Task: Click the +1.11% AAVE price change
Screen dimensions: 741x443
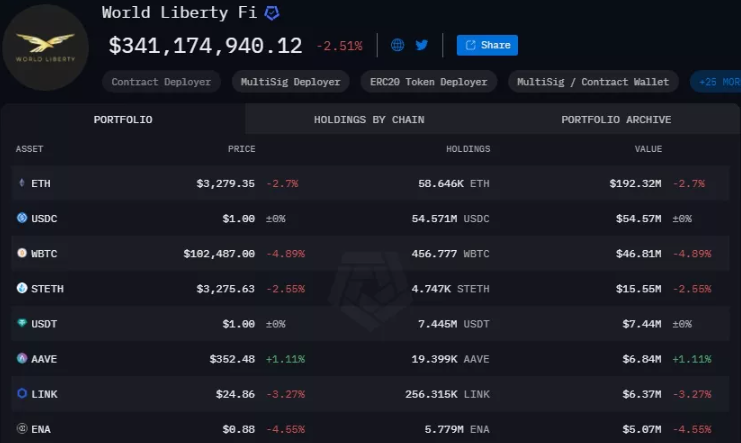Action: (285, 359)
